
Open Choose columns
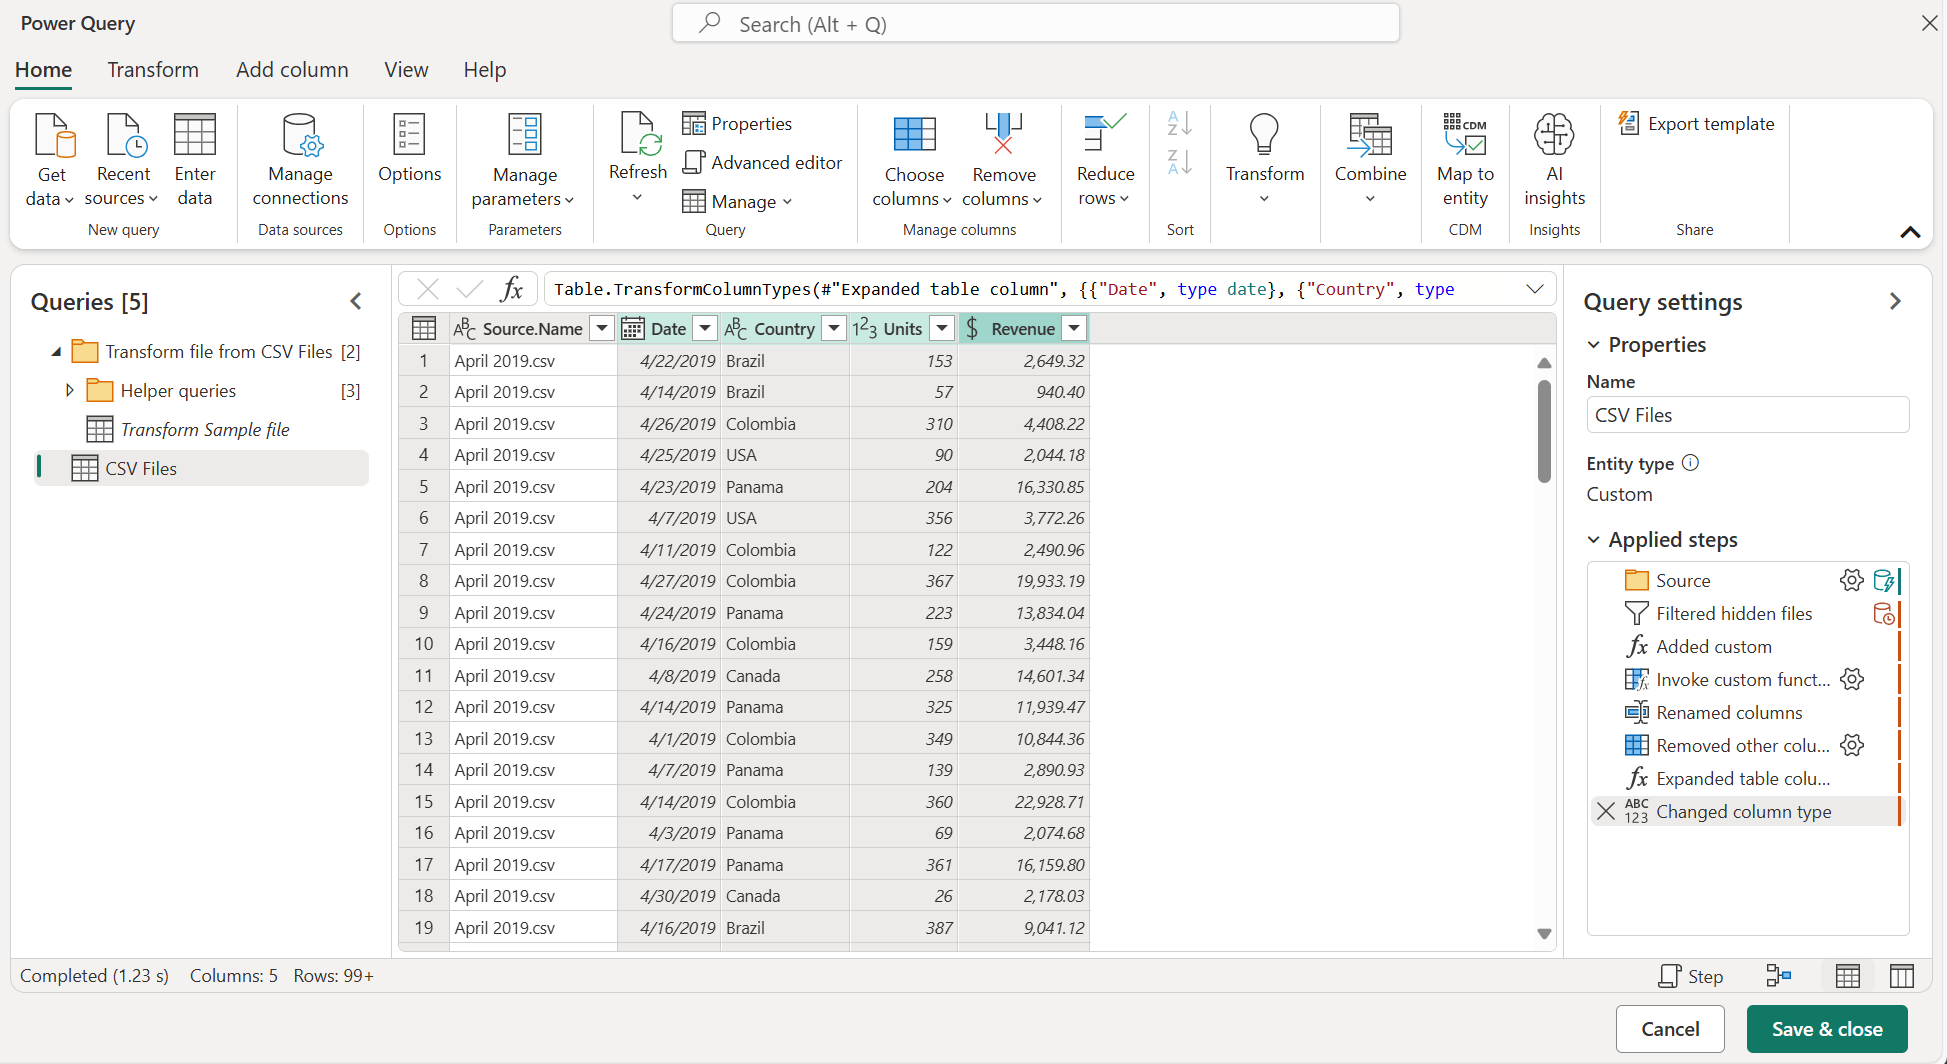point(913,160)
